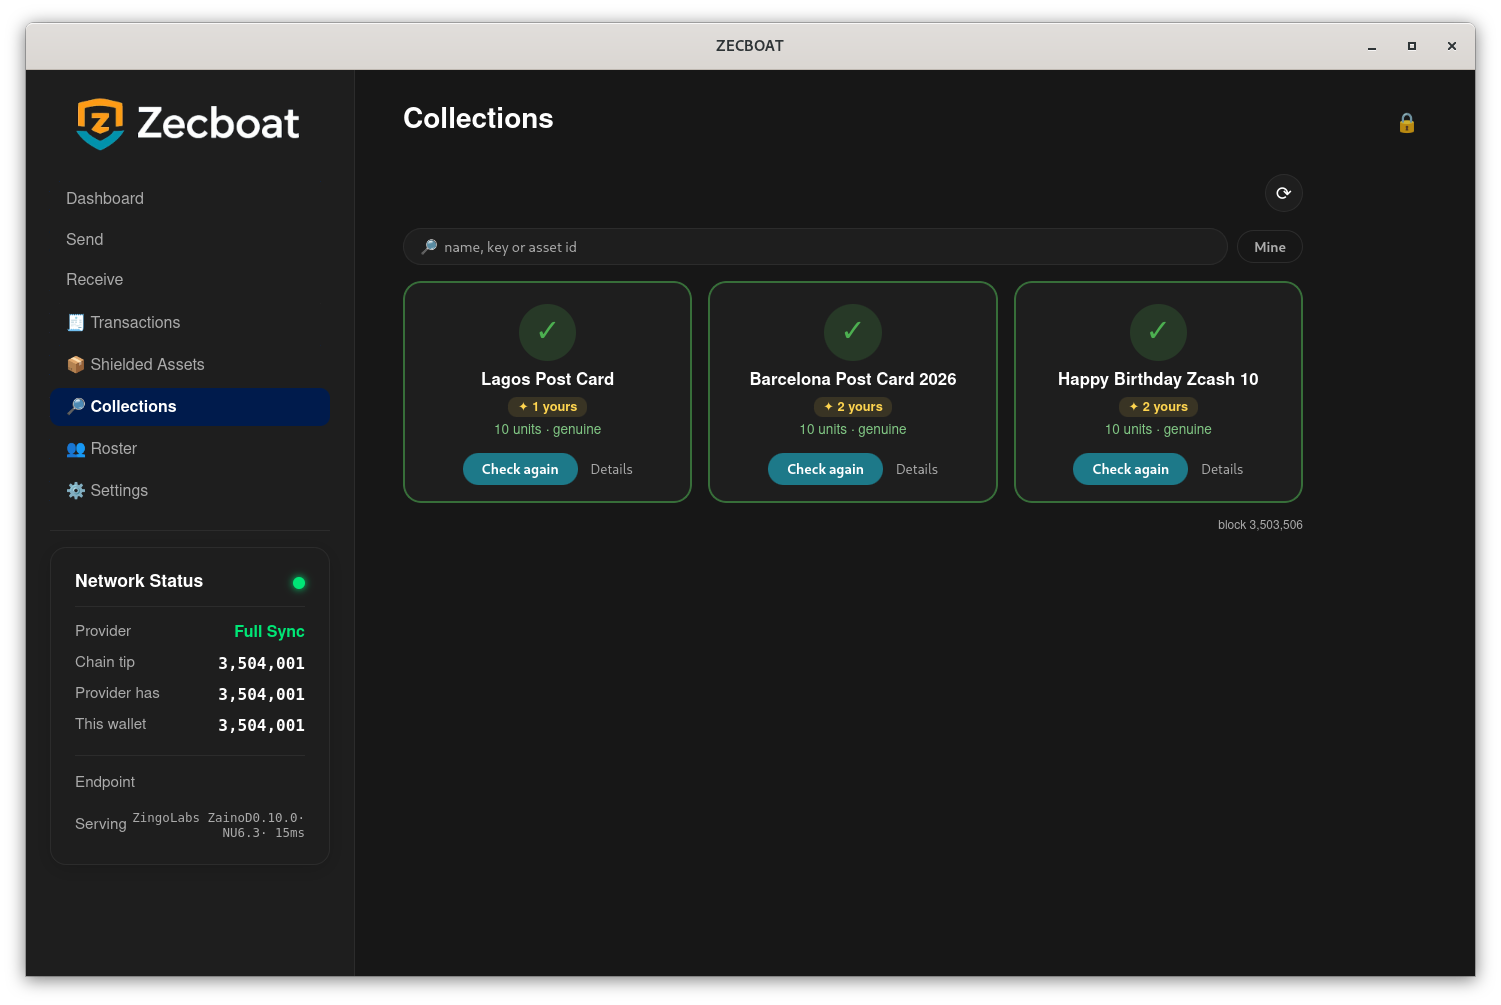Click the magnifier icon in the search field

pos(429,247)
